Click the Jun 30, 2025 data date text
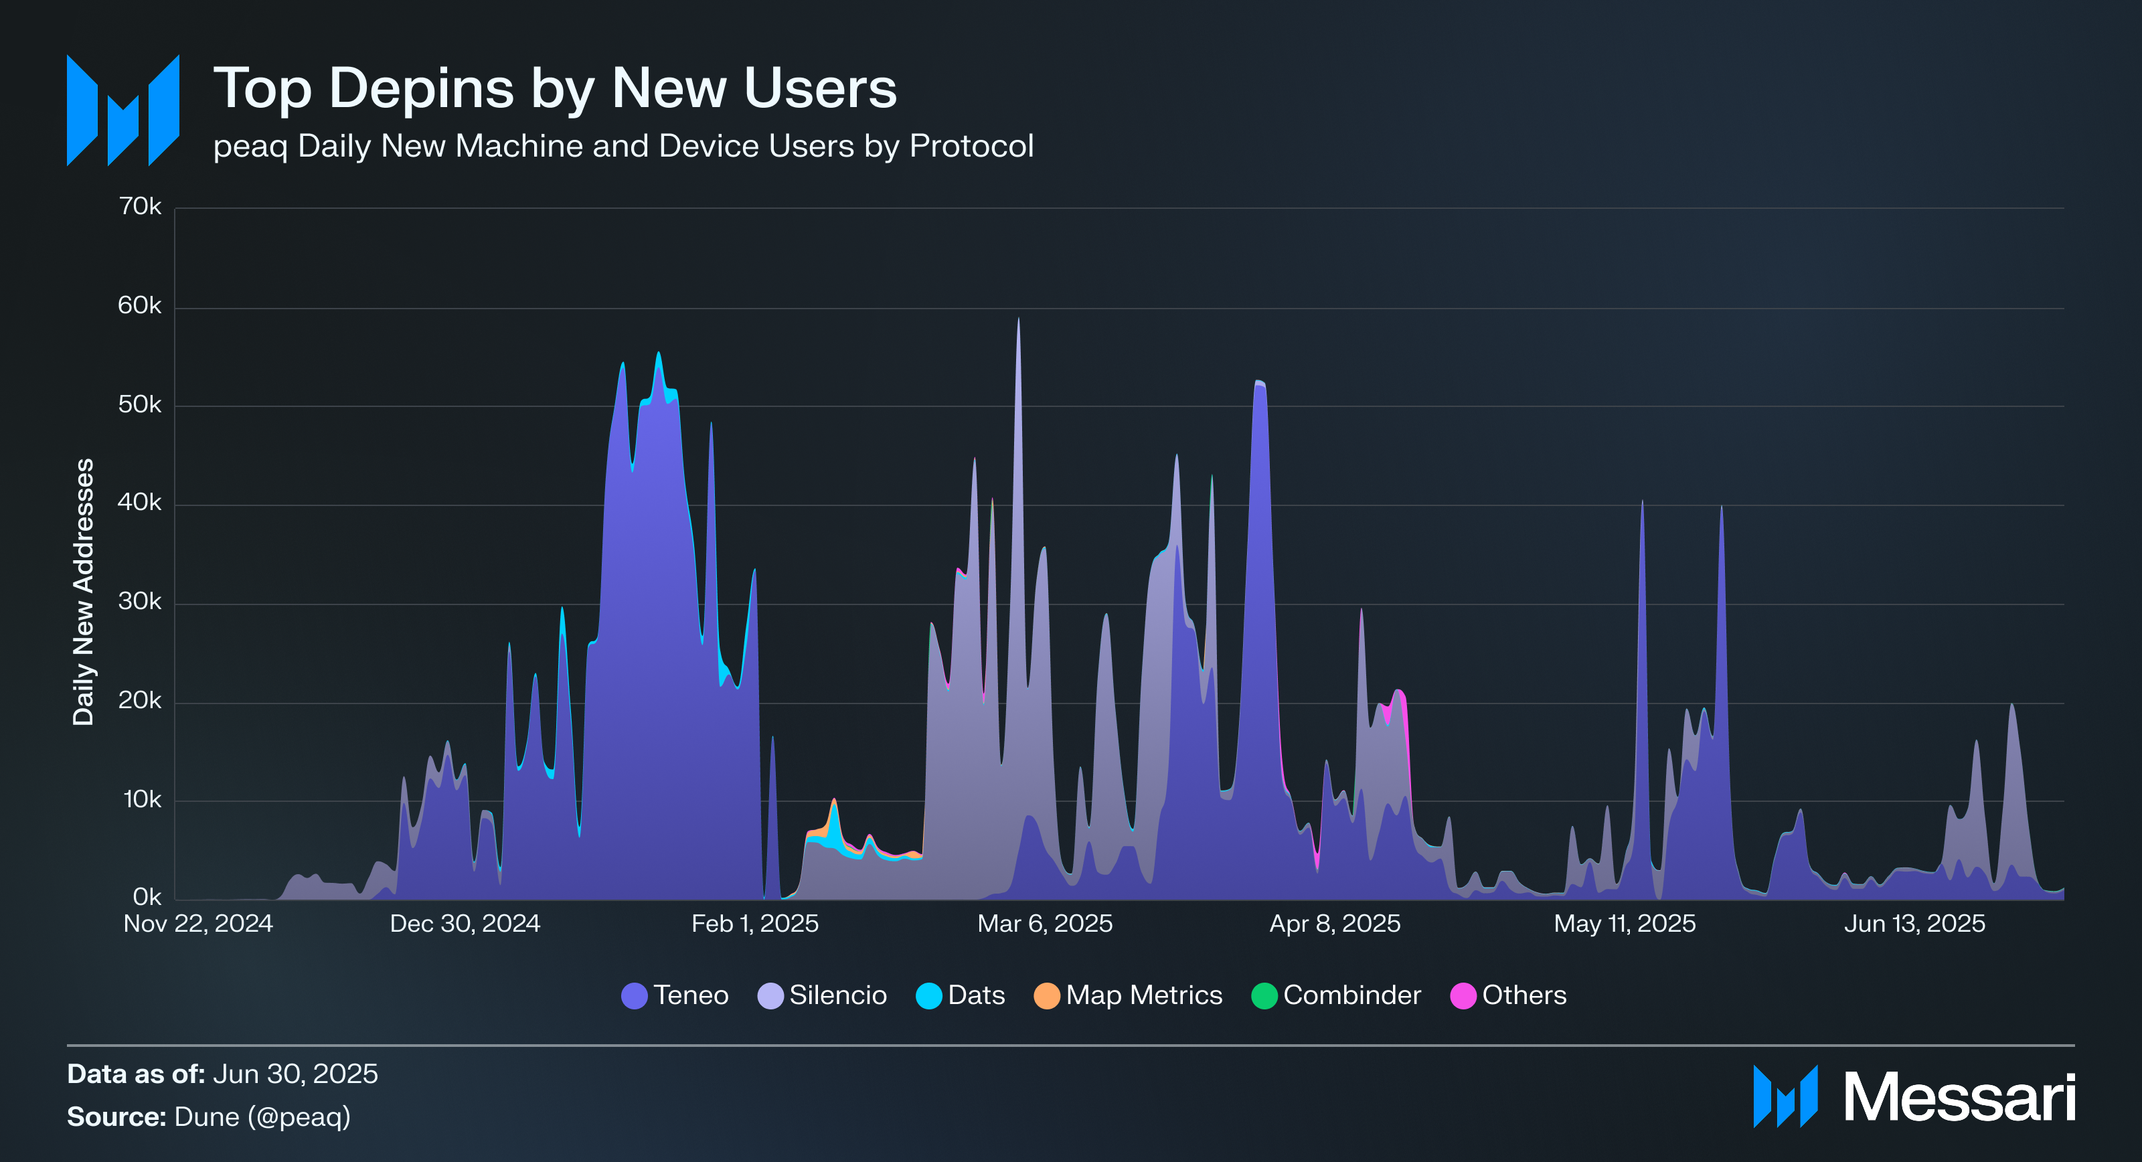Screen dimensions: 2142x1162 pos(295,1074)
